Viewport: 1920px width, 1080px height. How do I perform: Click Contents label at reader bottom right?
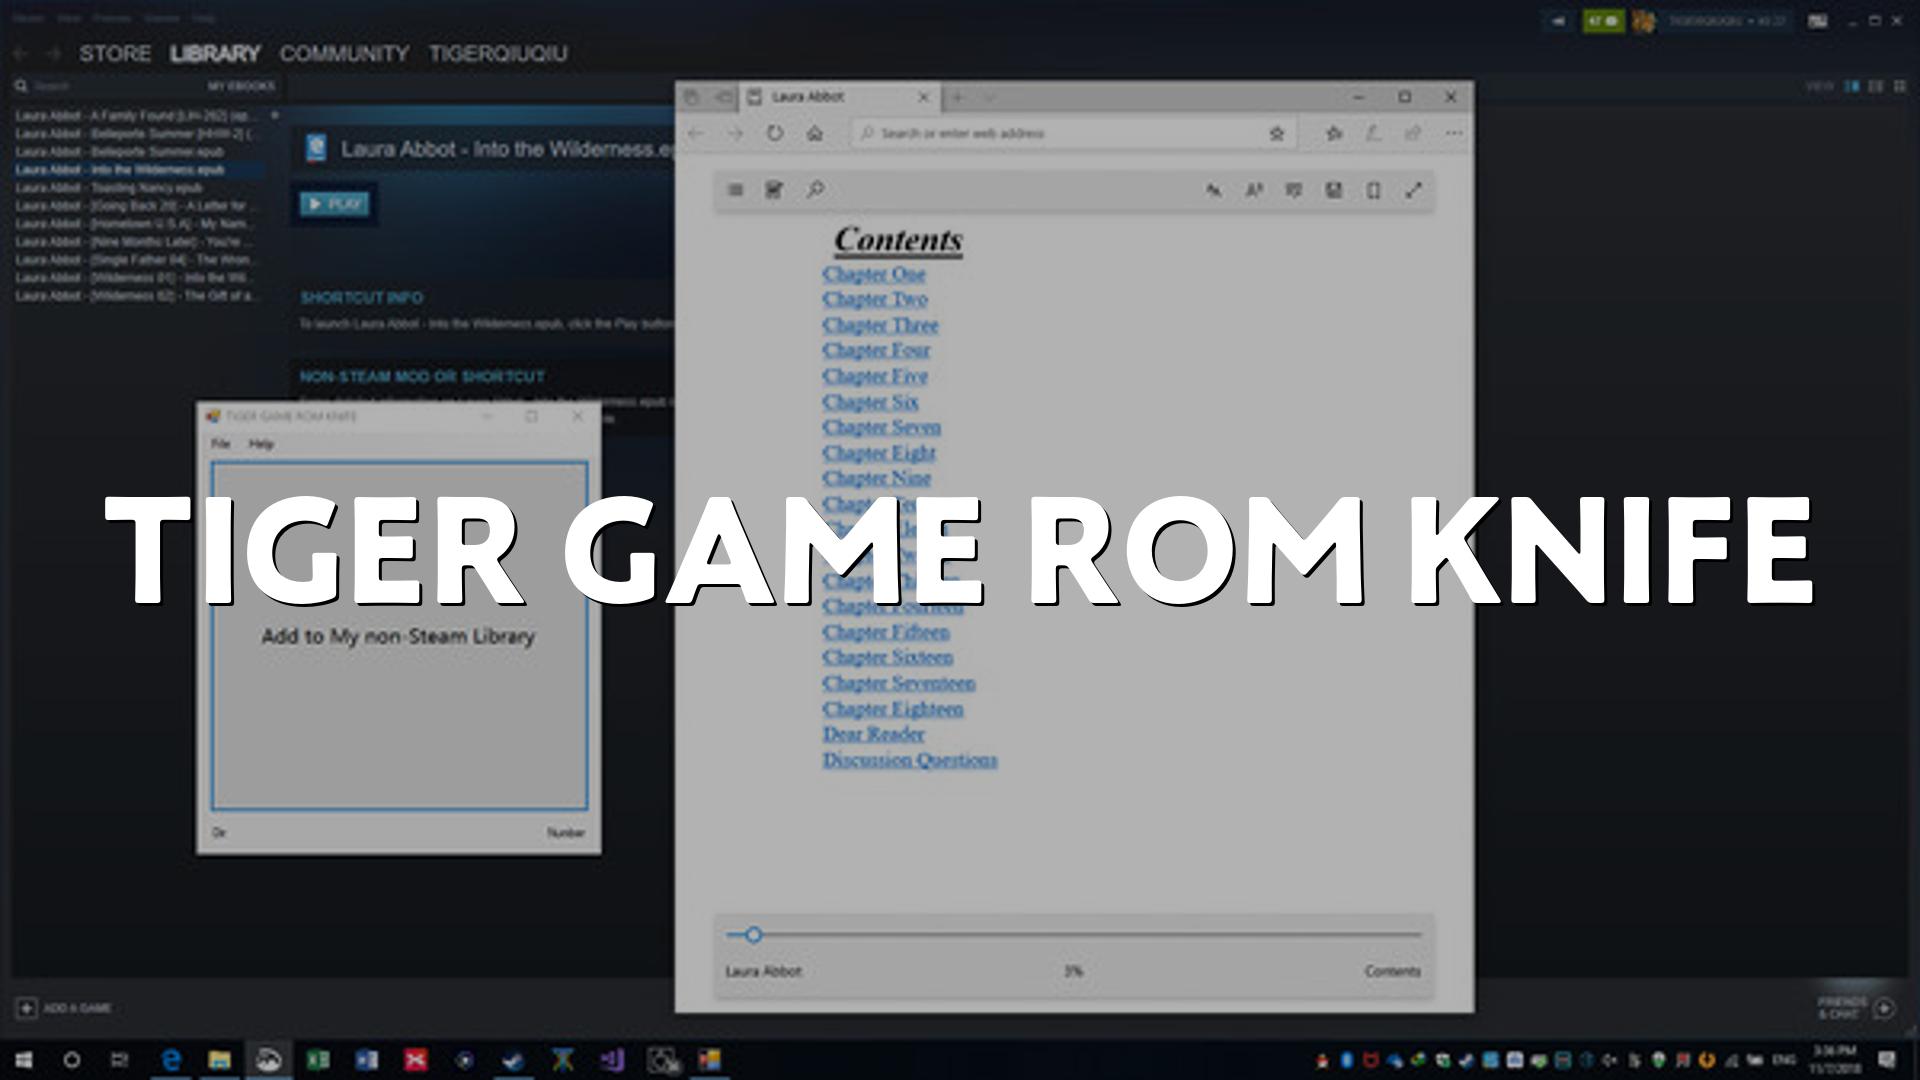[1392, 971]
